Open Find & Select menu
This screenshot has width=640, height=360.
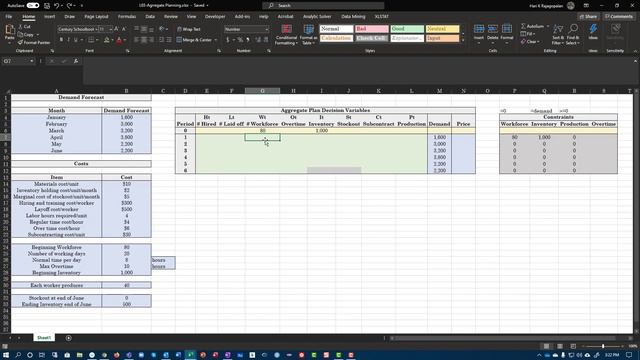pos(573,34)
